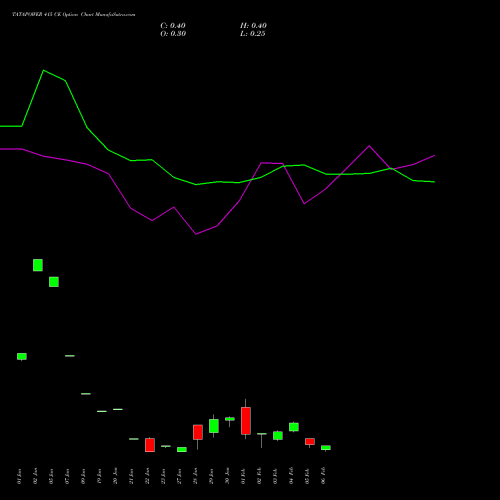Click the green candle above 29 Jan
The height and width of the screenshot is (500, 500).
(214, 426)
